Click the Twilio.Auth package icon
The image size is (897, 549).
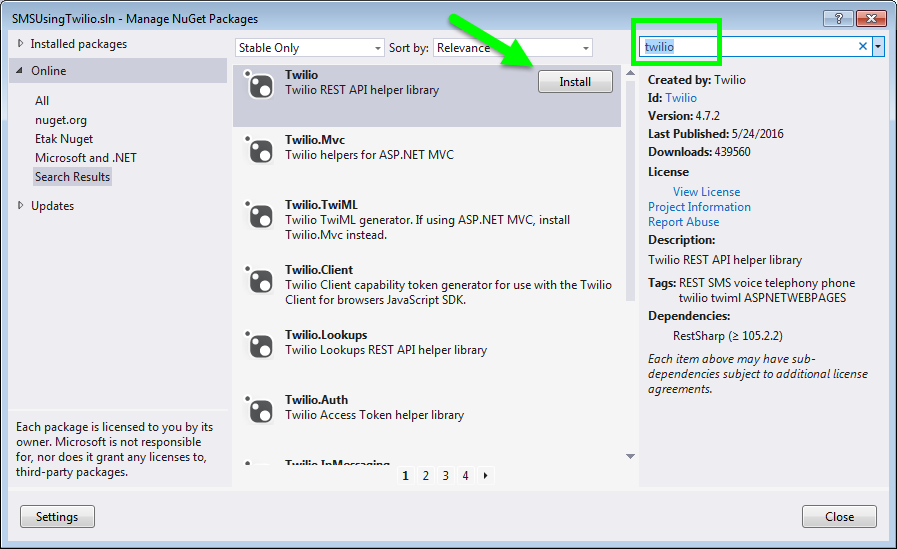pos(259,410)
